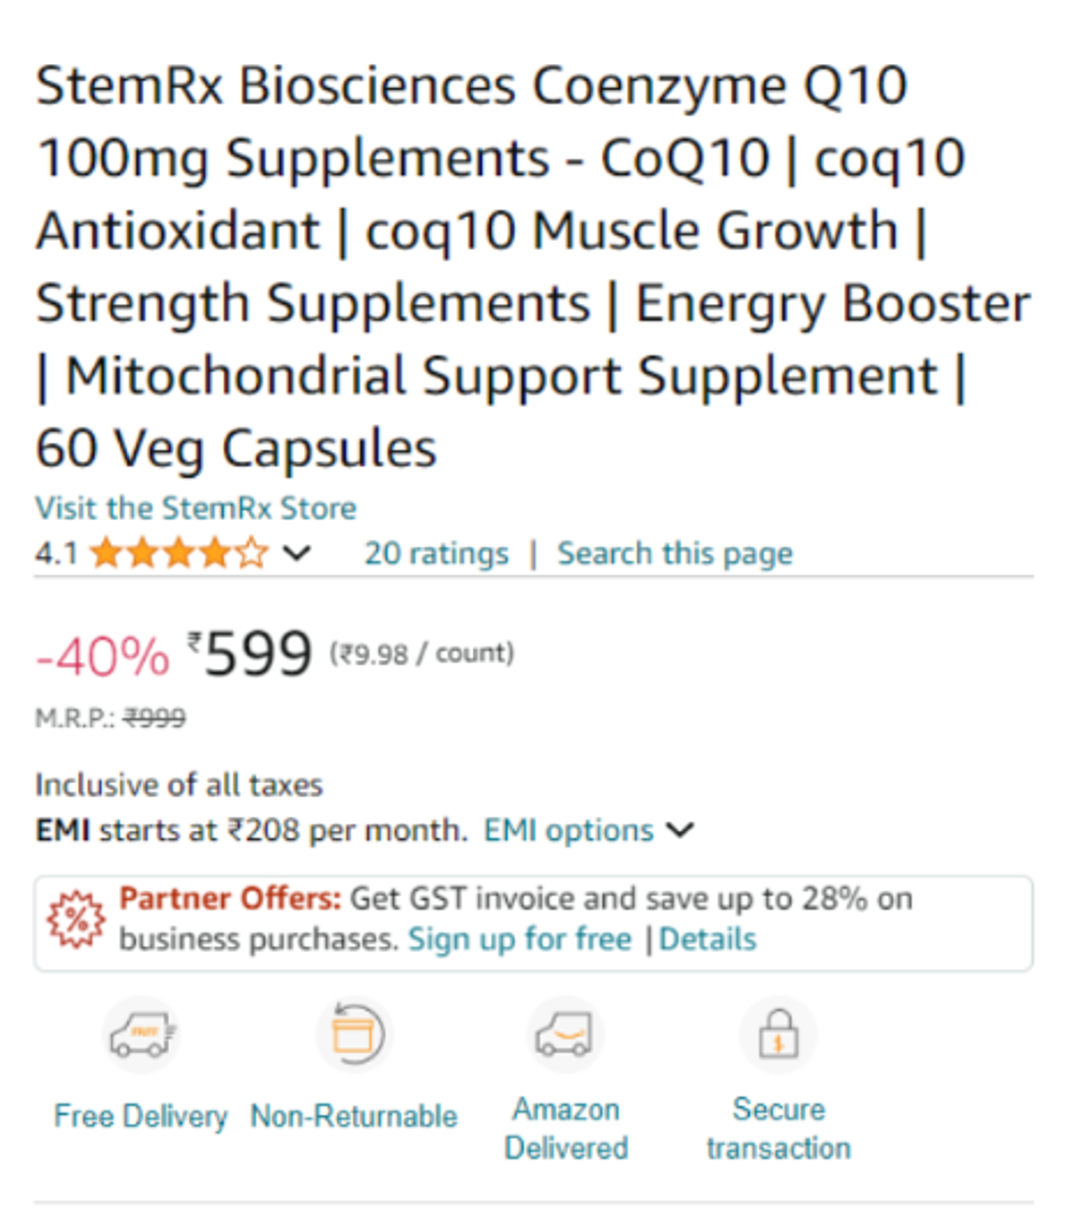The width and height of the screenshot is (1087, 1226).
Task: Click Search this page link
Action: pyautogui.click(x=675, y=554)
